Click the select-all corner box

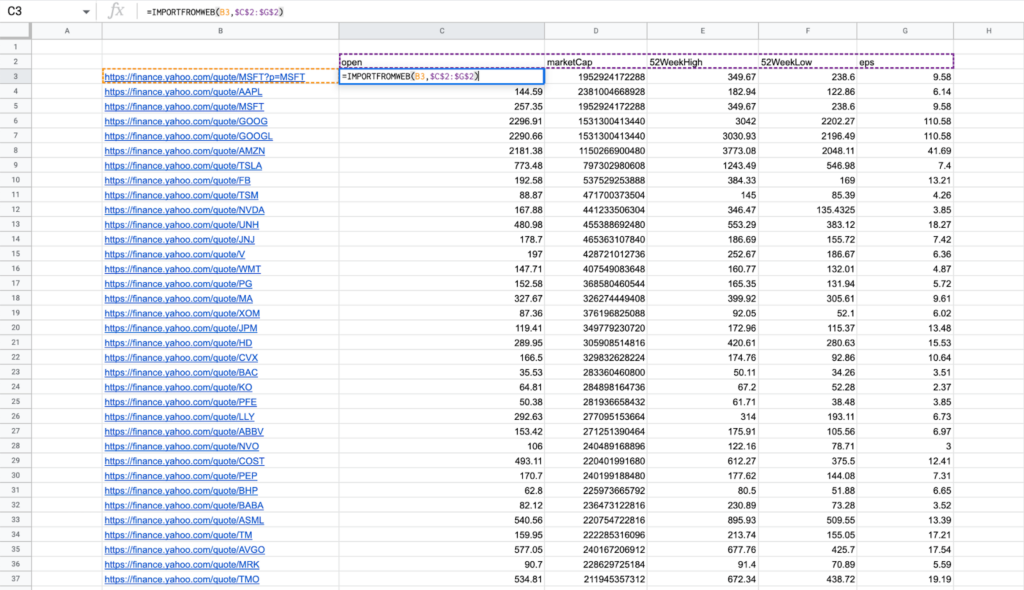(15, 31)
